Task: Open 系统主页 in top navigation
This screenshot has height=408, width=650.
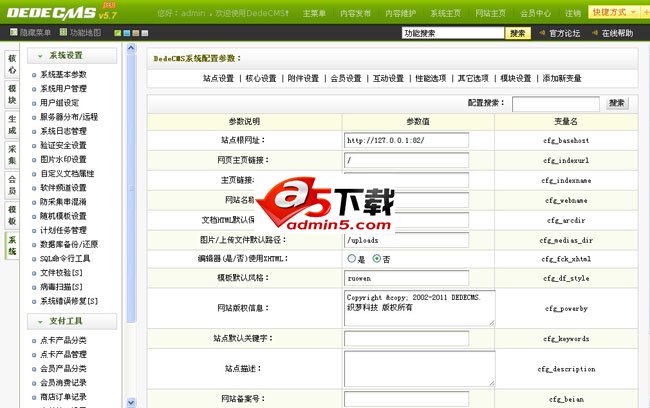Action: [445, 13]
